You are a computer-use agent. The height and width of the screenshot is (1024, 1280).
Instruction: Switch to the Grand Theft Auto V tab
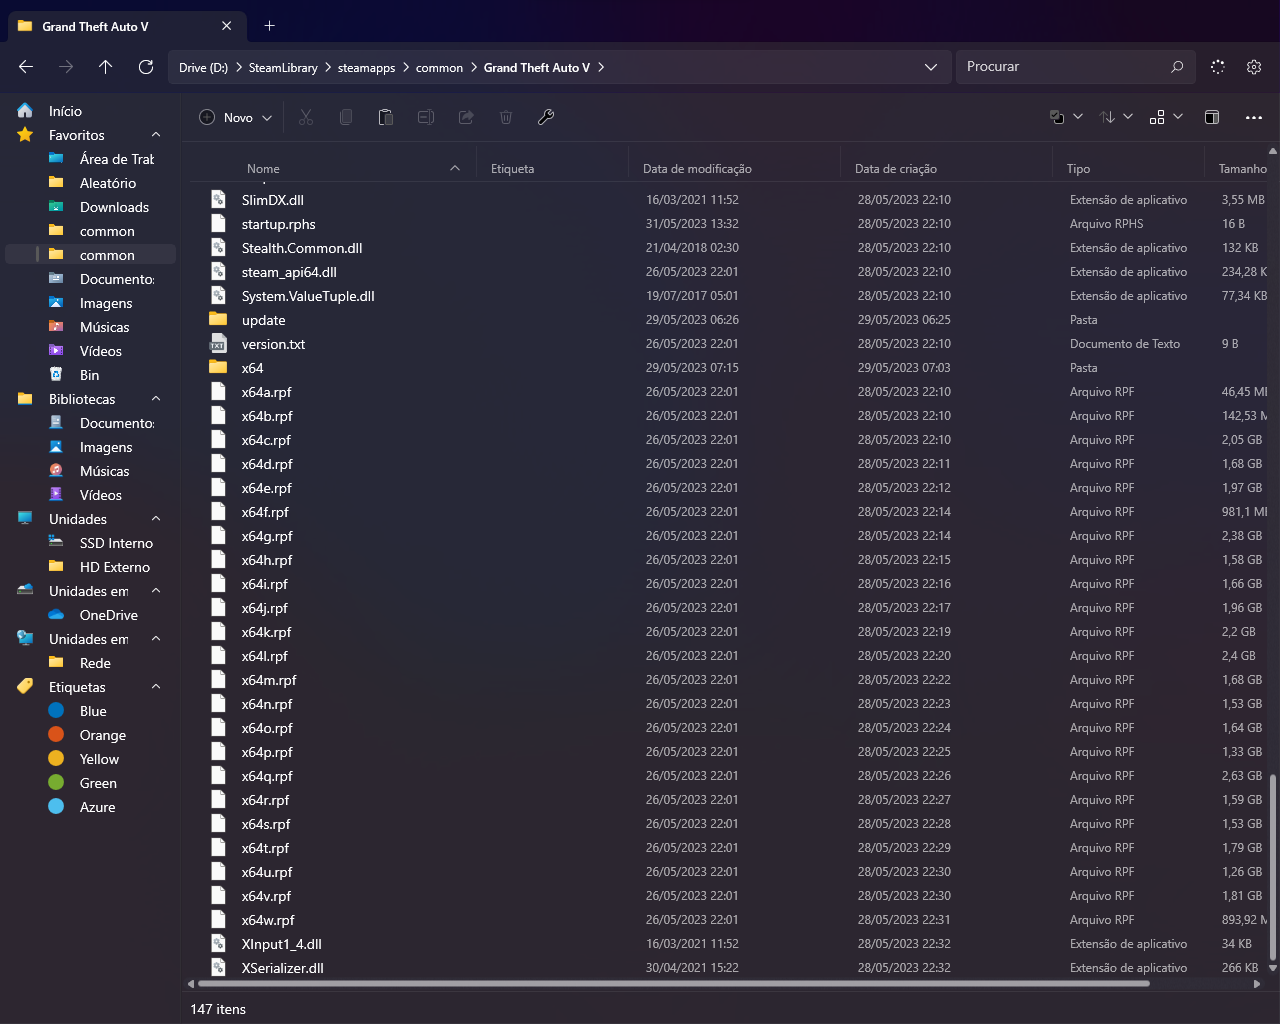click(x=127, y=26)
